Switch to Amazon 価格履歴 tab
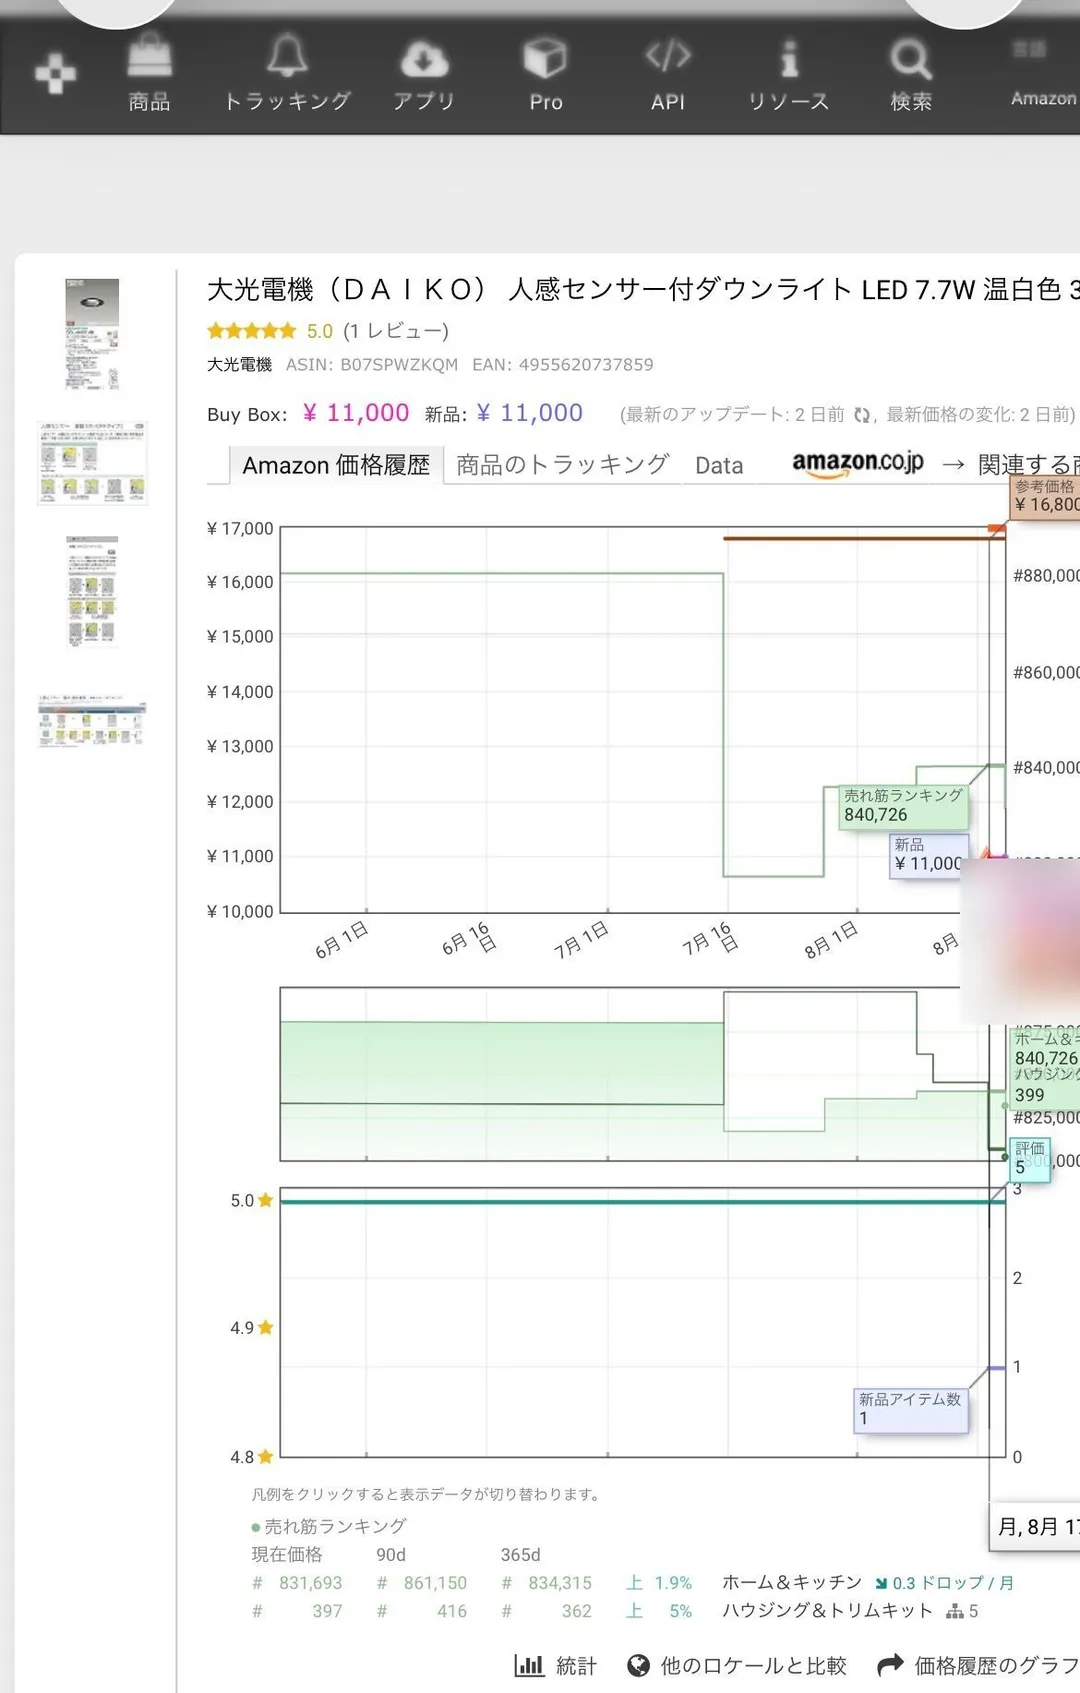Viewport: 1080px width, 1693px height. 336,465
